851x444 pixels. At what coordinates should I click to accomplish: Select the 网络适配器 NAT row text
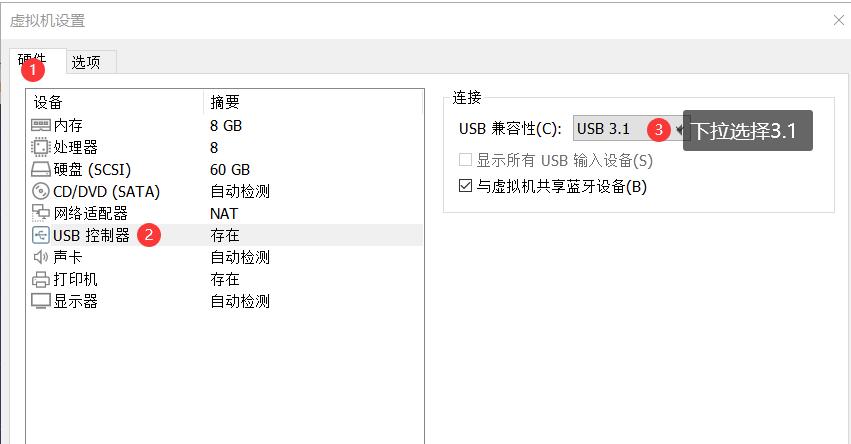pos(90,213)
